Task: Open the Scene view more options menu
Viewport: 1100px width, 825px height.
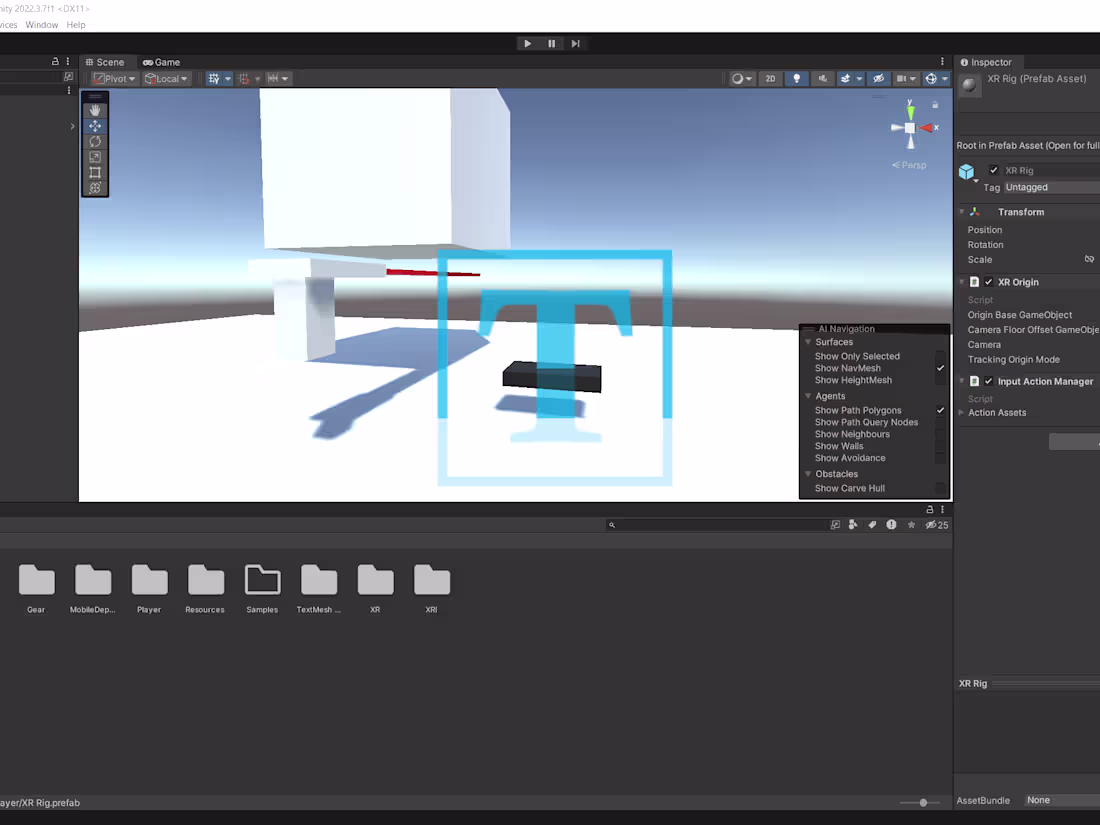Action: [942, 62]
